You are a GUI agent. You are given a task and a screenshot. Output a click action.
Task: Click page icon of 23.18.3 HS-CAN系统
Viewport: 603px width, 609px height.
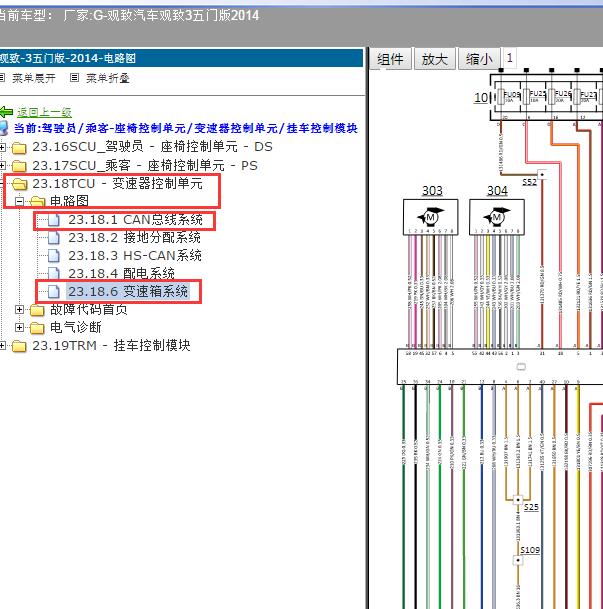pos(54,256)
